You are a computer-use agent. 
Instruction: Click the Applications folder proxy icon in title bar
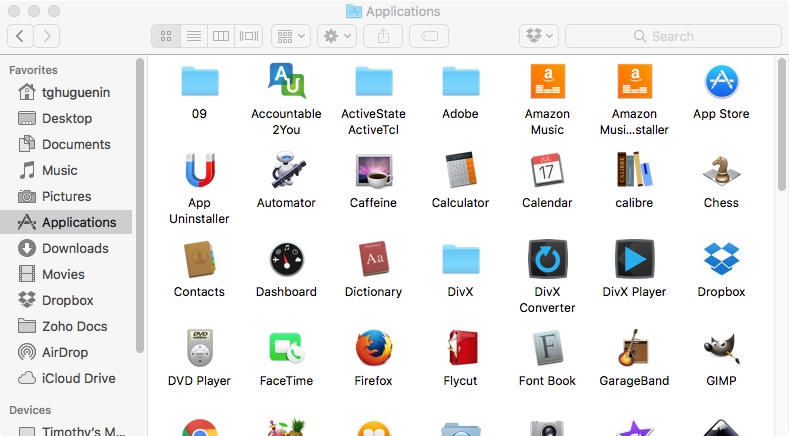(x=354, y=11)
